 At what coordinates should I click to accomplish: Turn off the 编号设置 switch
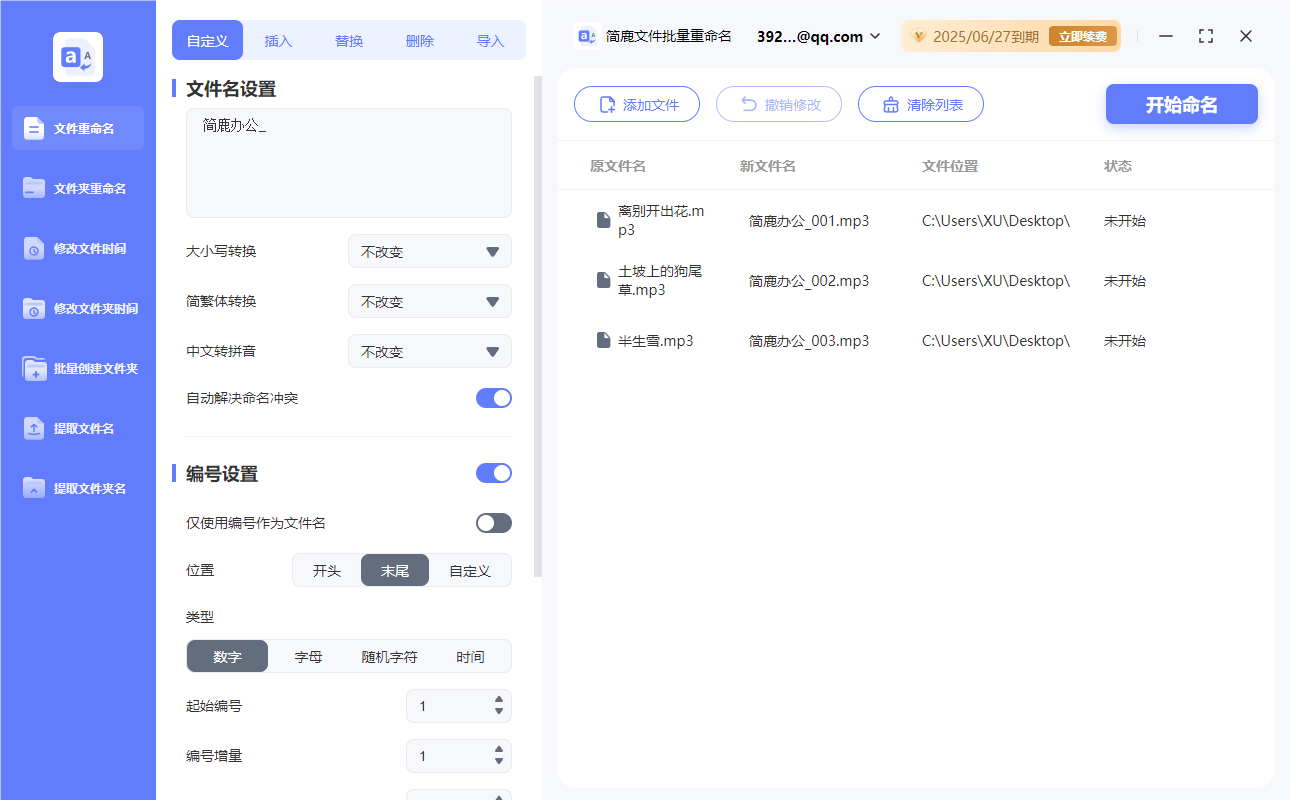click(x=493, y=472)
